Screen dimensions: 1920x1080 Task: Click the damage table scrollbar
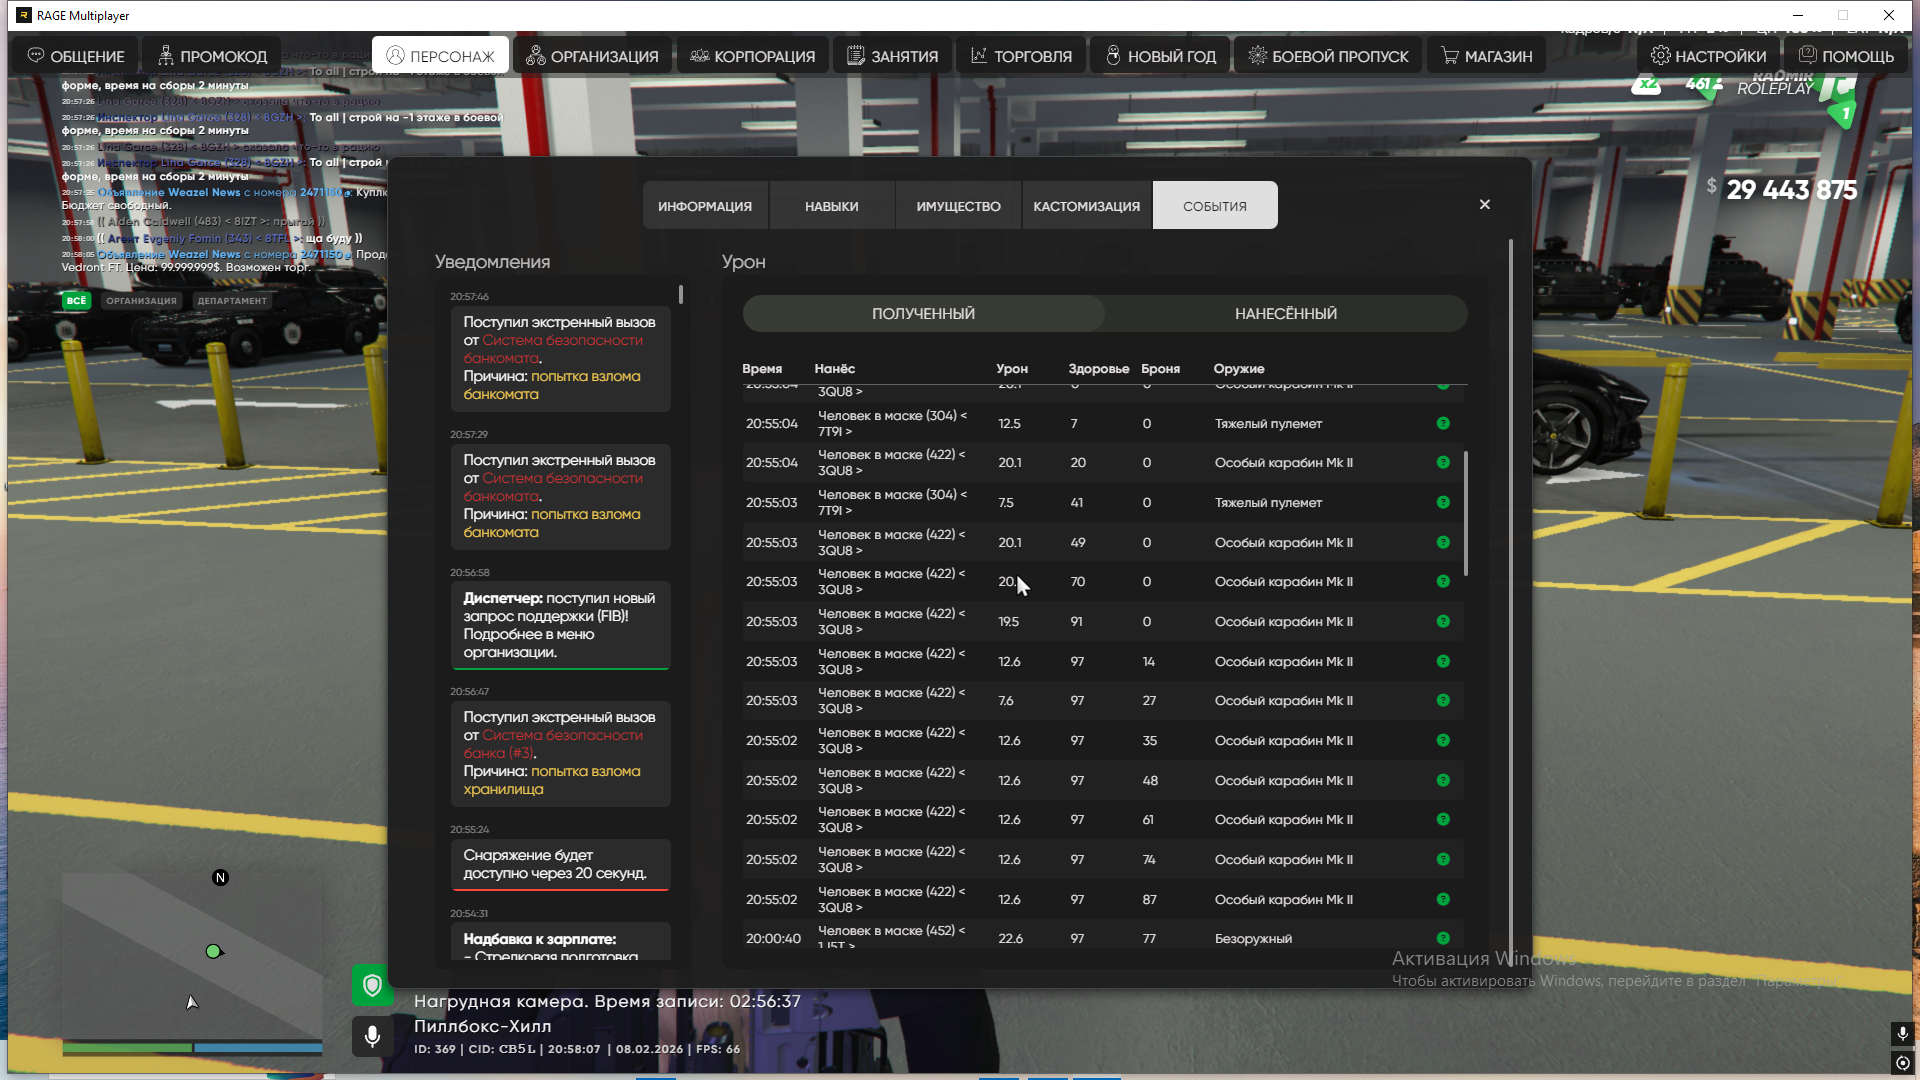[x=1466, y=512]
